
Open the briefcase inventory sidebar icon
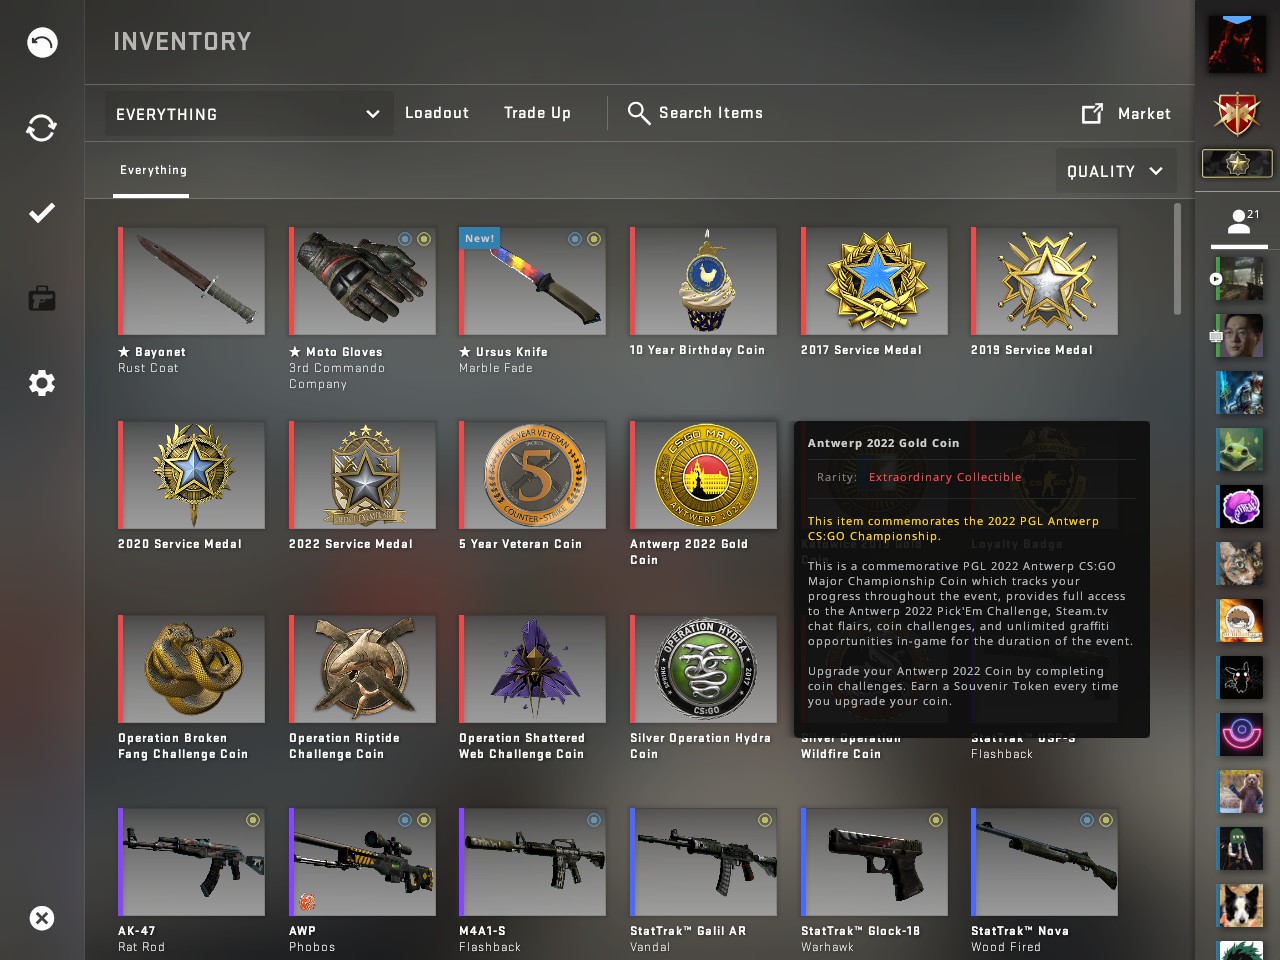click(x=42, y=298)
